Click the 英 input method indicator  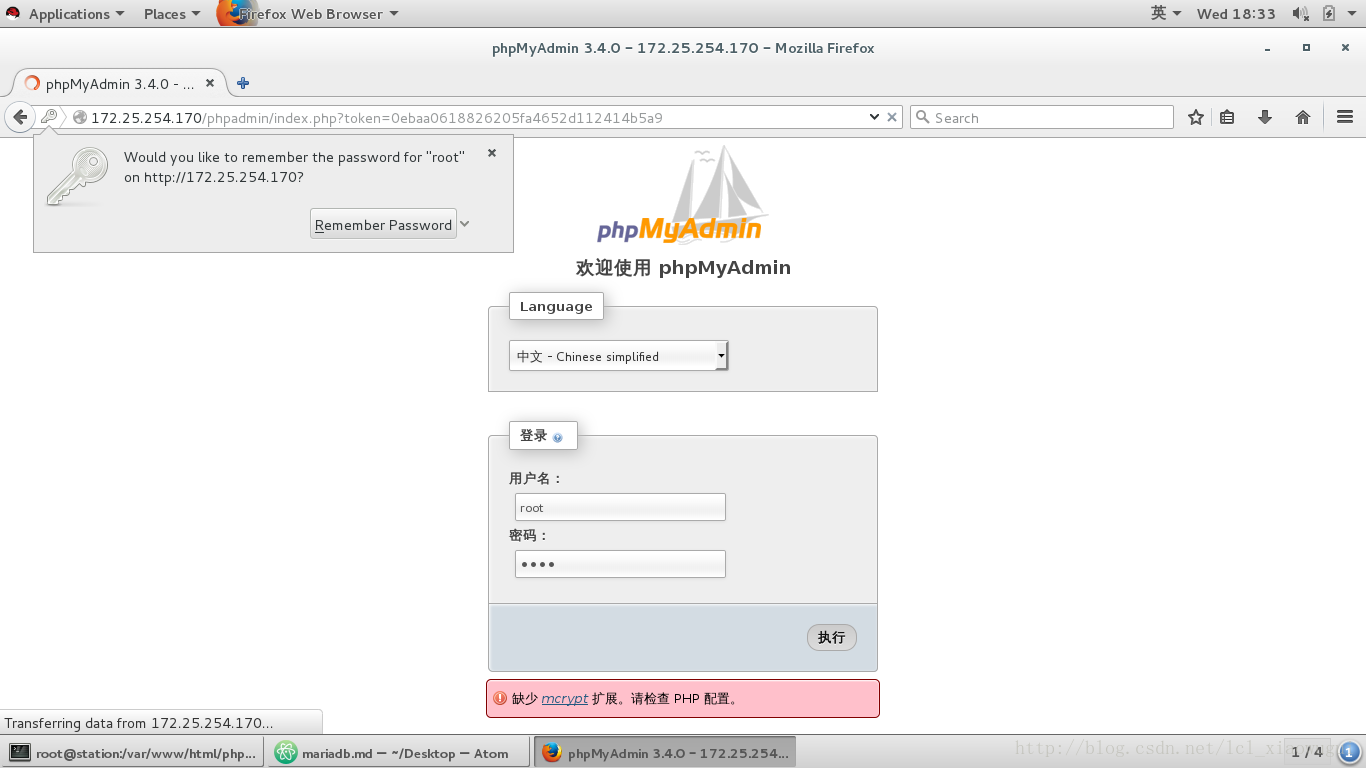(x=1166, y=13)
